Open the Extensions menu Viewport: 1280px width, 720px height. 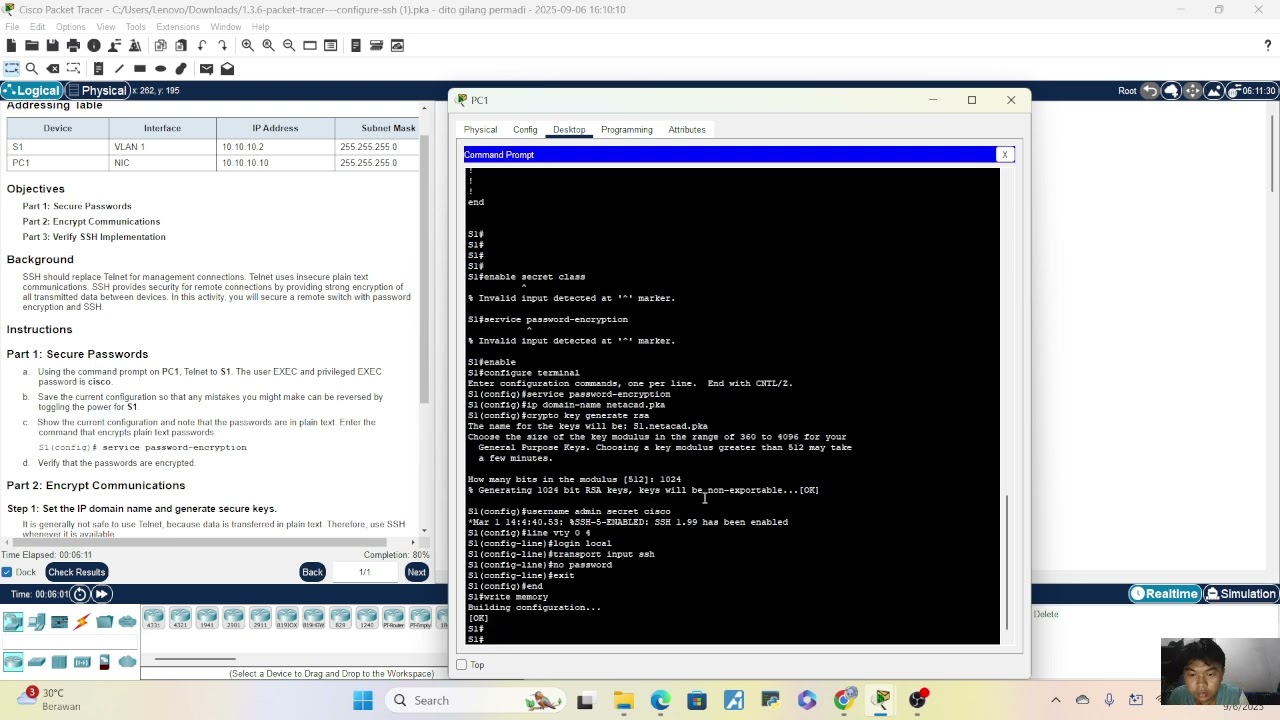[178, 27]
